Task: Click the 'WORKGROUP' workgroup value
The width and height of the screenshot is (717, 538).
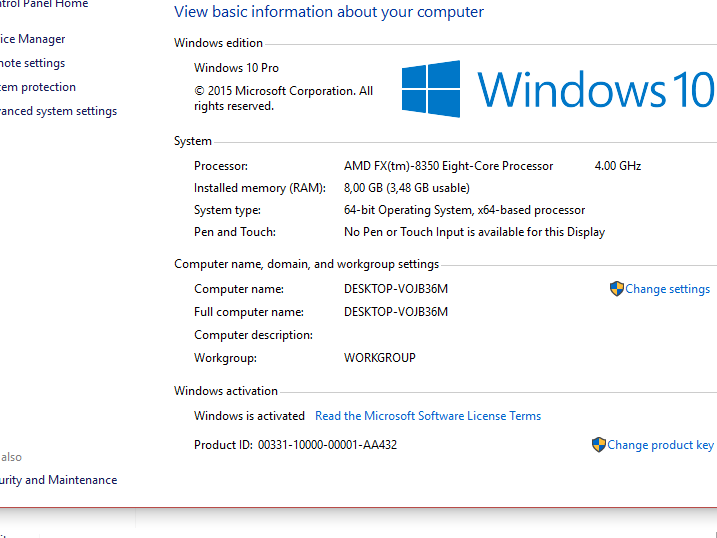Action: click(380, 358)
